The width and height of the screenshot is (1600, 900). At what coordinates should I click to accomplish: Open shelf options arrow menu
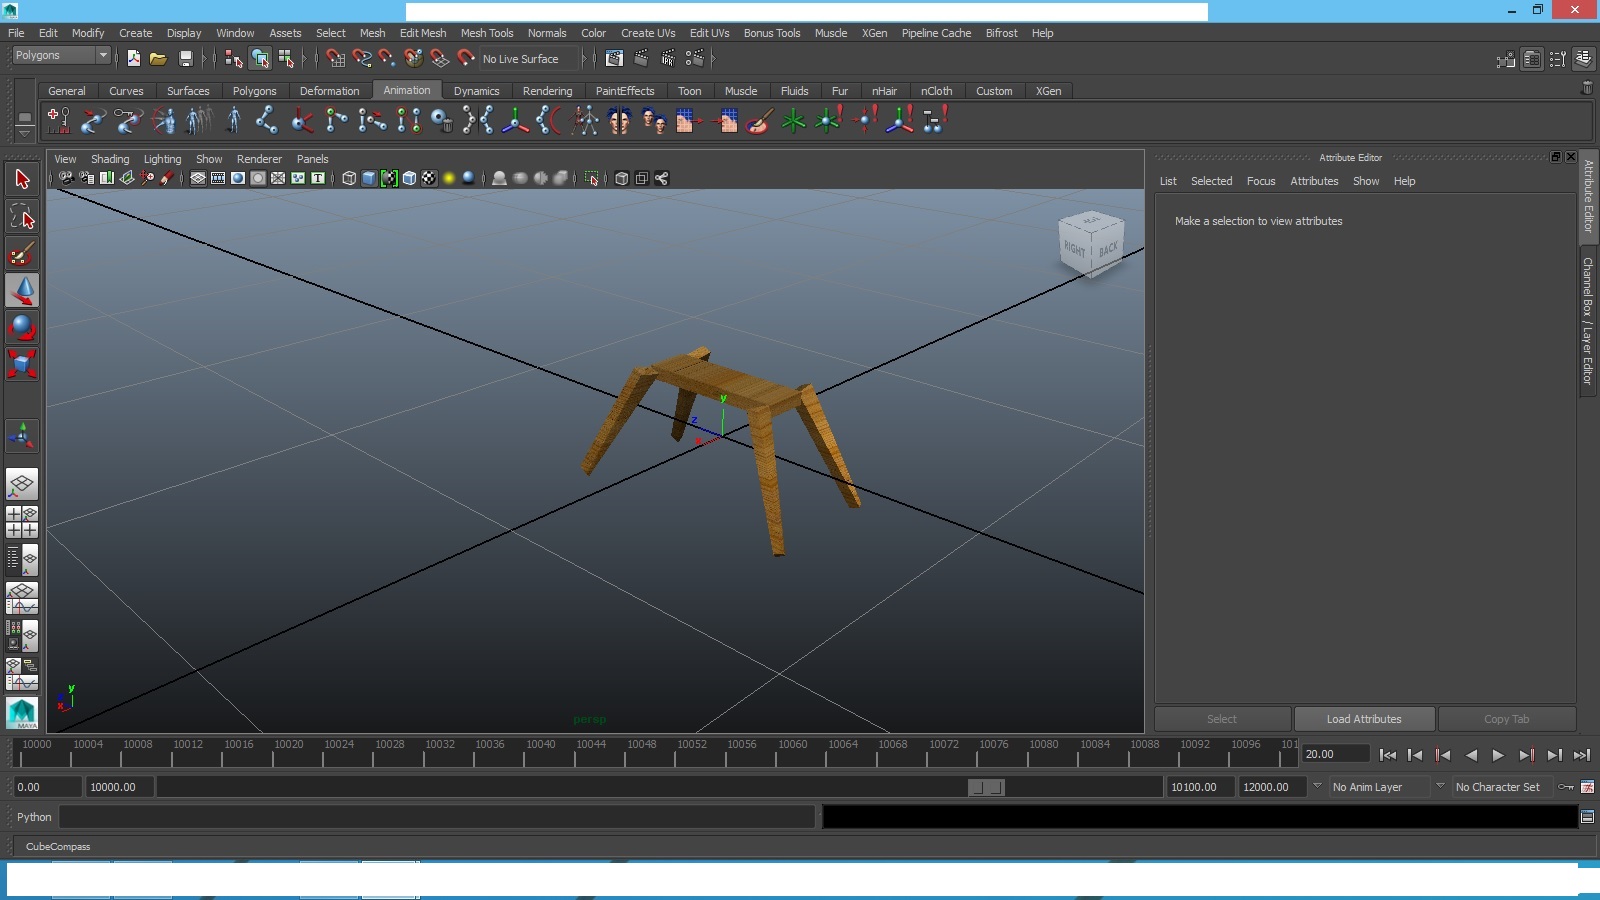pos(25,133)
